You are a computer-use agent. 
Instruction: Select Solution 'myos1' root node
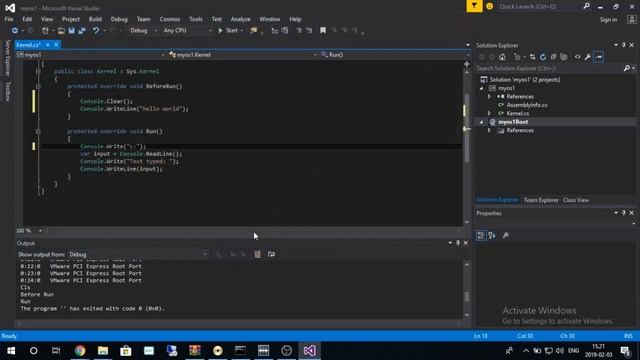[x=525, y=80]
